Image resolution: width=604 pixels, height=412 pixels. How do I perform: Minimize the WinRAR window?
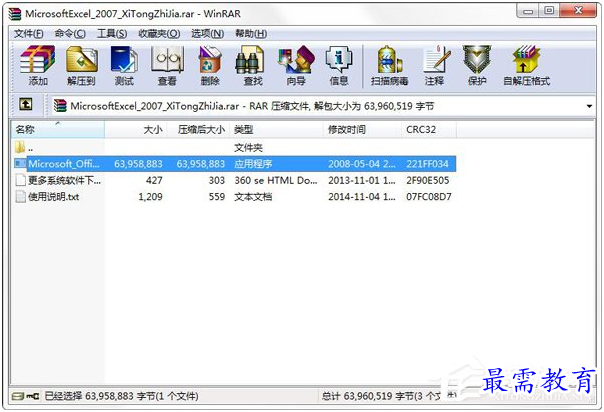tap(528, 11)
